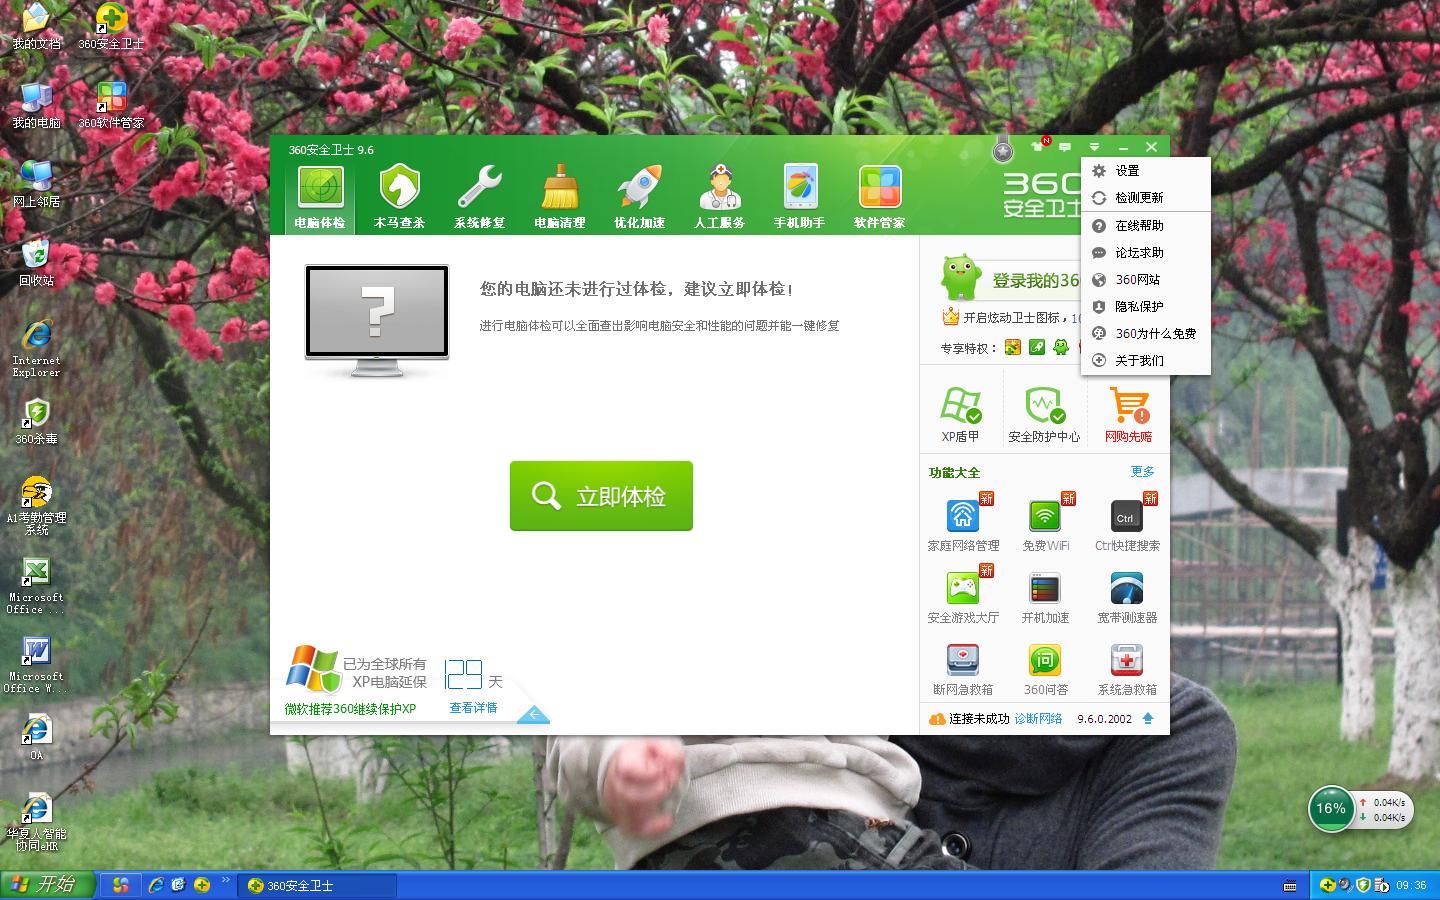Open 安全防护中心
Screen dimensions: 1440x900
[1044, 414]
